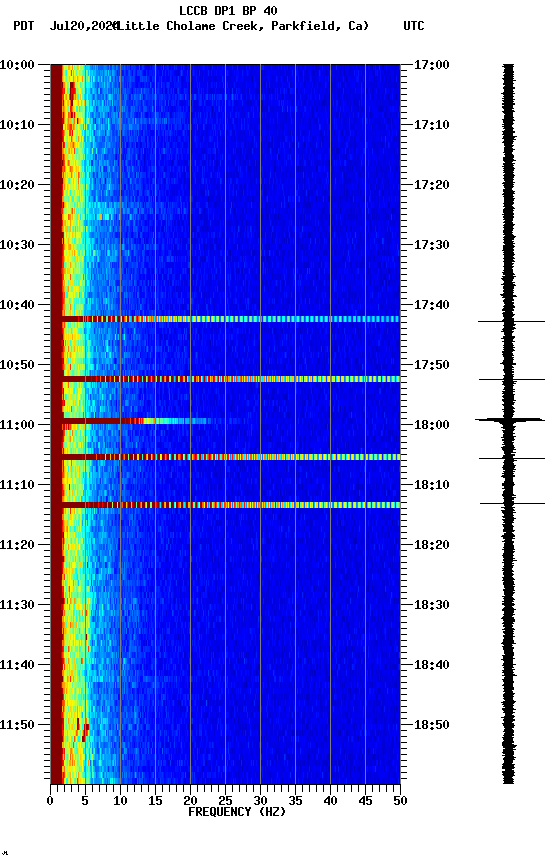
Task: Click the '18:40' UTC time label
Action: (432, 665)
